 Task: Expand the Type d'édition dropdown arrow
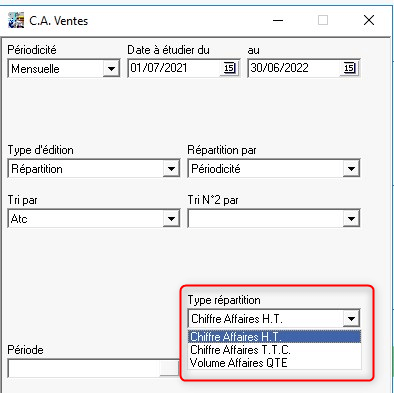pos(171,169)
